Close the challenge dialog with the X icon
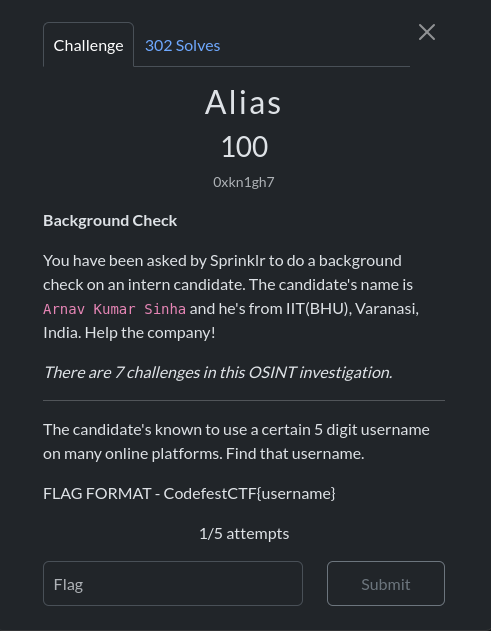The image size is (491, 631). (427, 32)
